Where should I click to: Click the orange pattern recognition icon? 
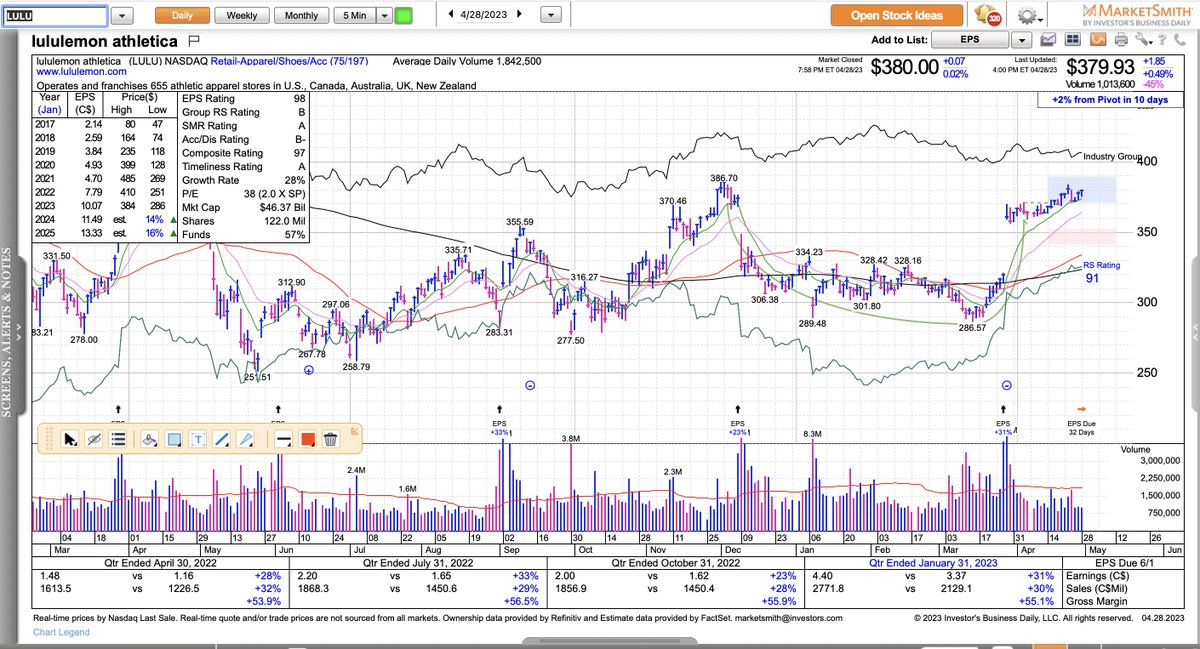[1097, 40]
